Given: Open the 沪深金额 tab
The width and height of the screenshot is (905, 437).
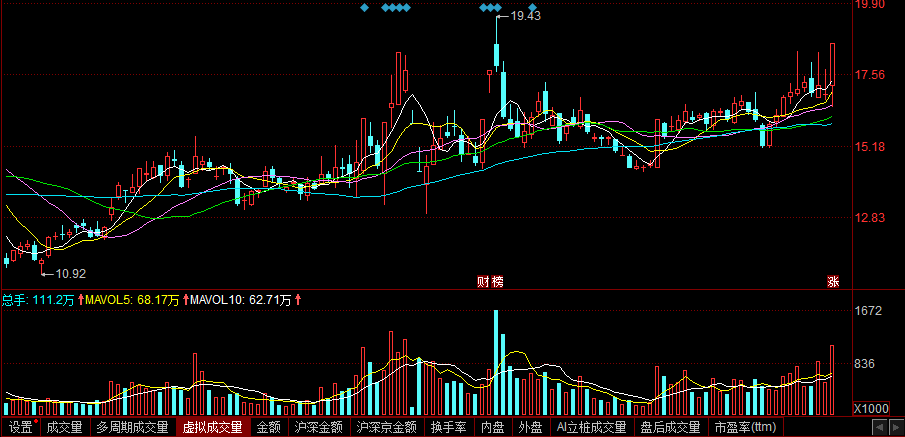Looking at the screenshot, I should coord(319,428).
